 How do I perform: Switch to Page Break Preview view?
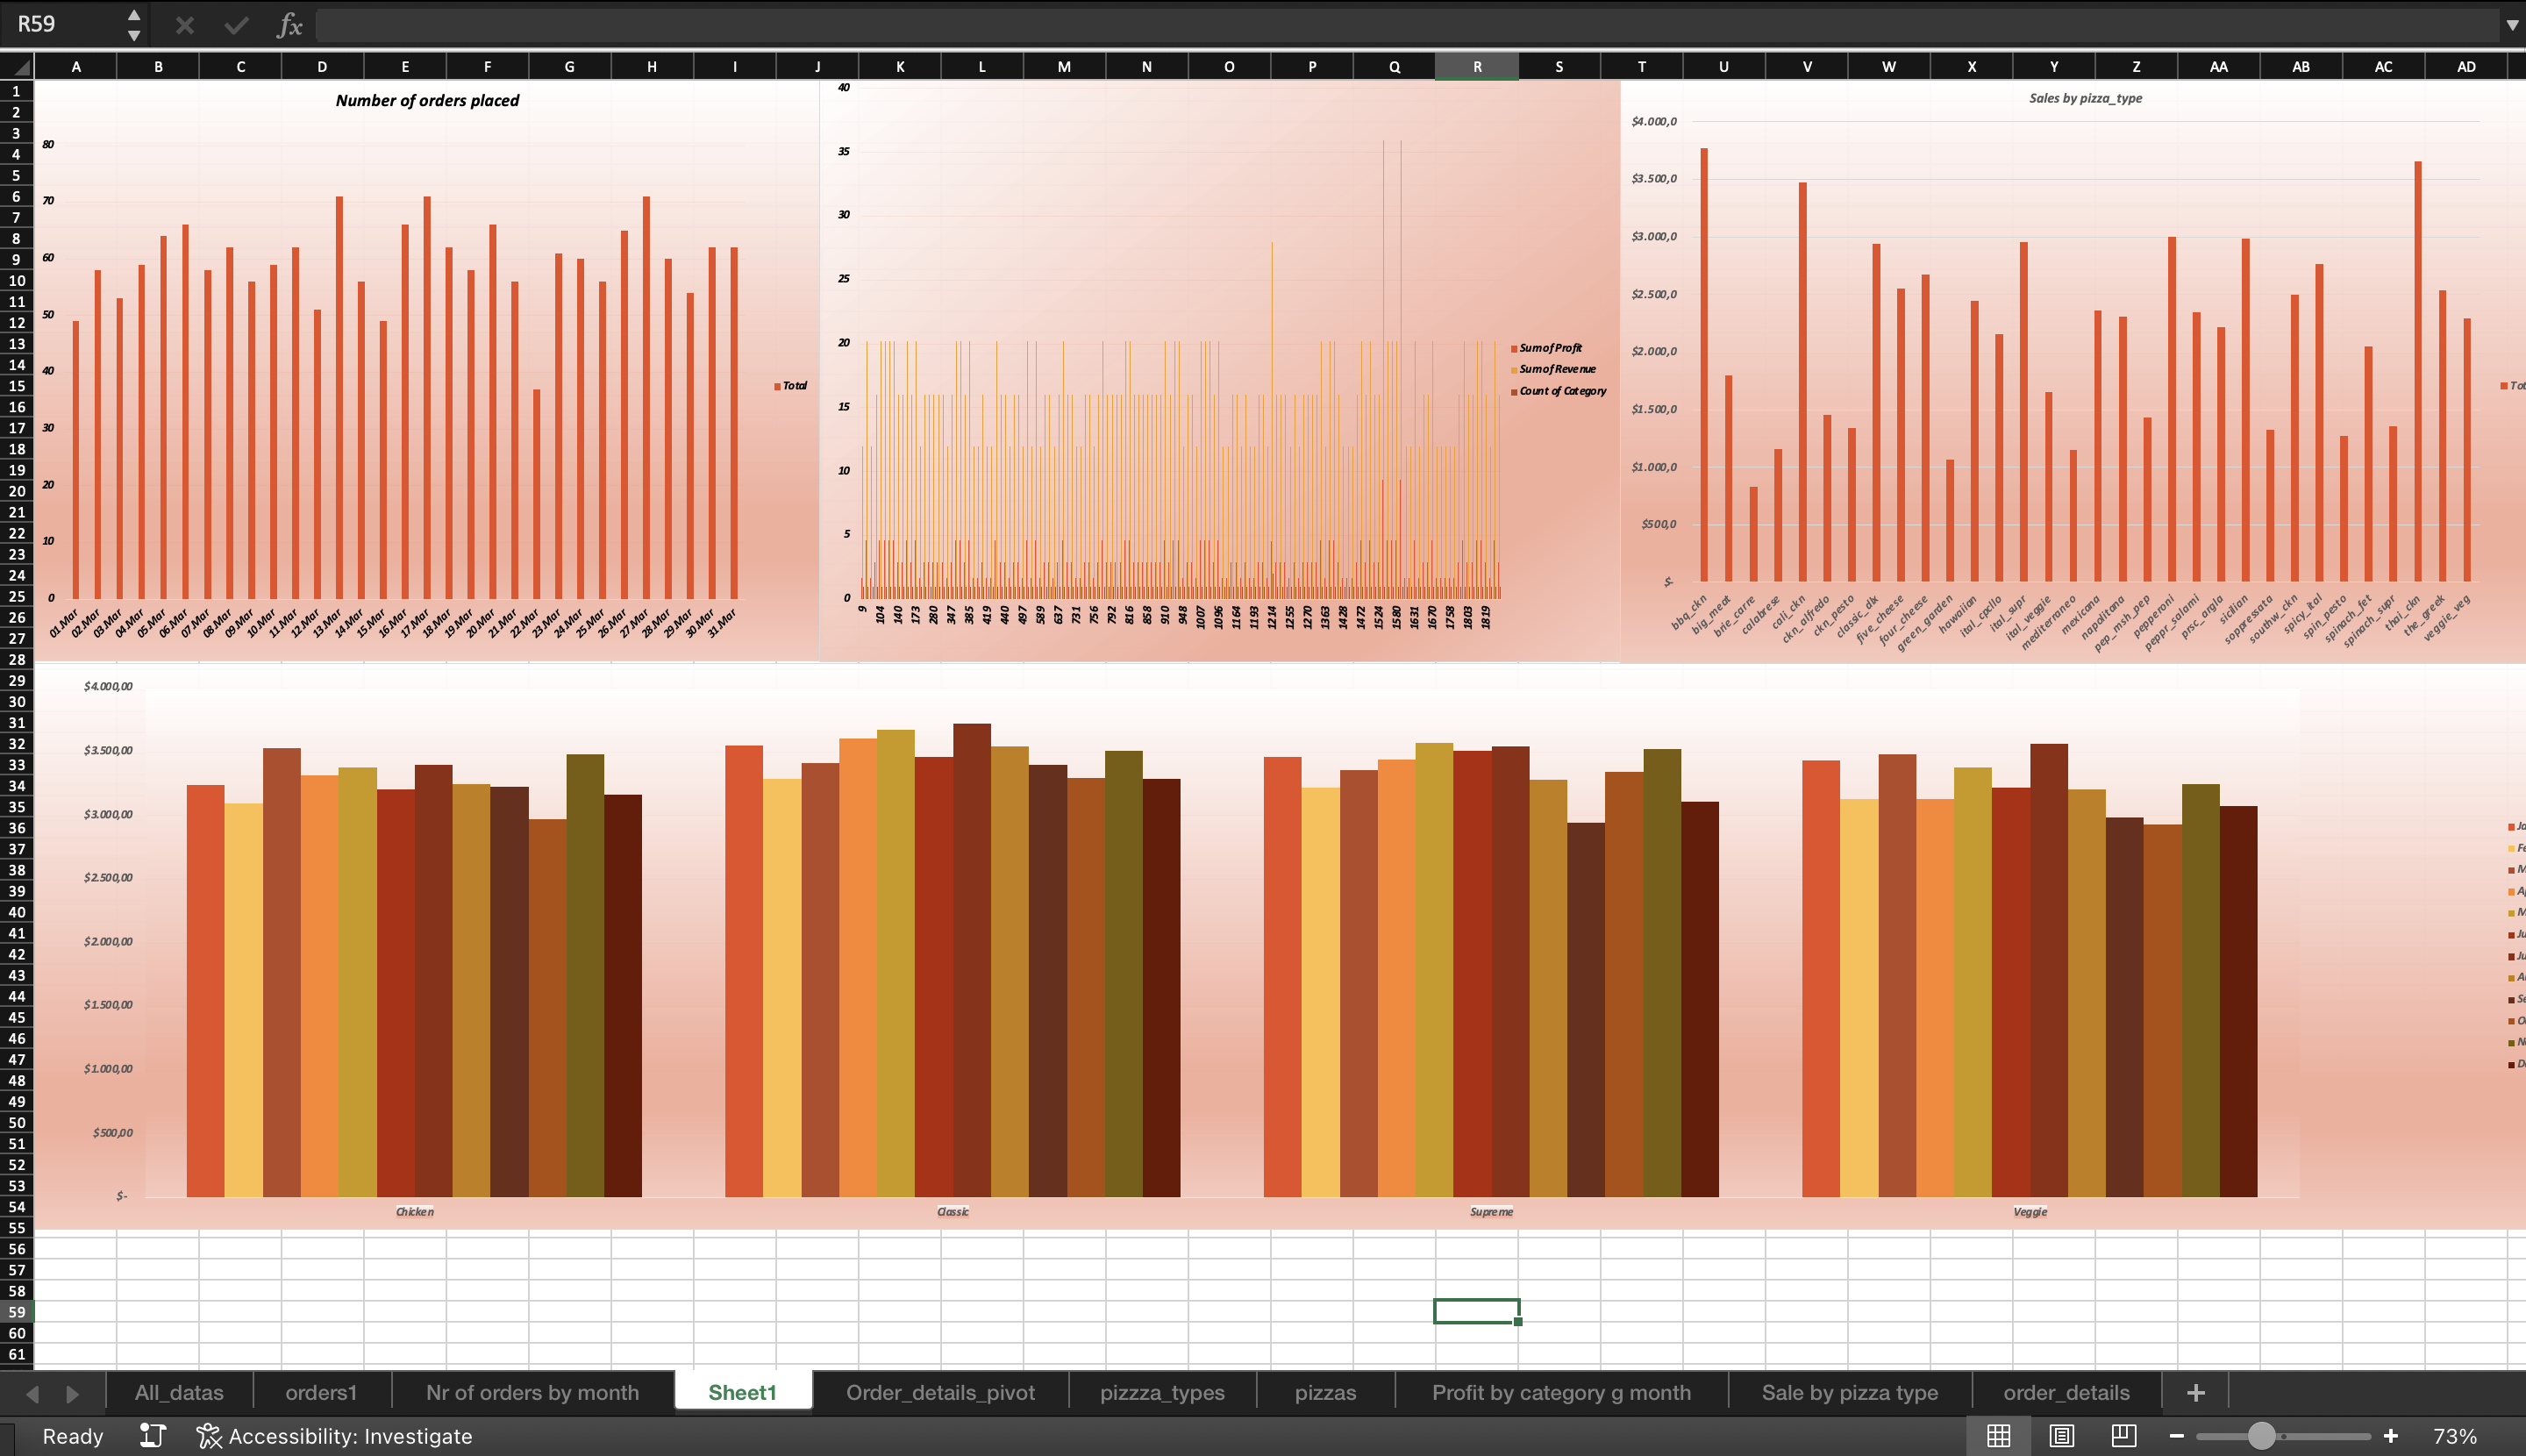coord(2123,1436)
